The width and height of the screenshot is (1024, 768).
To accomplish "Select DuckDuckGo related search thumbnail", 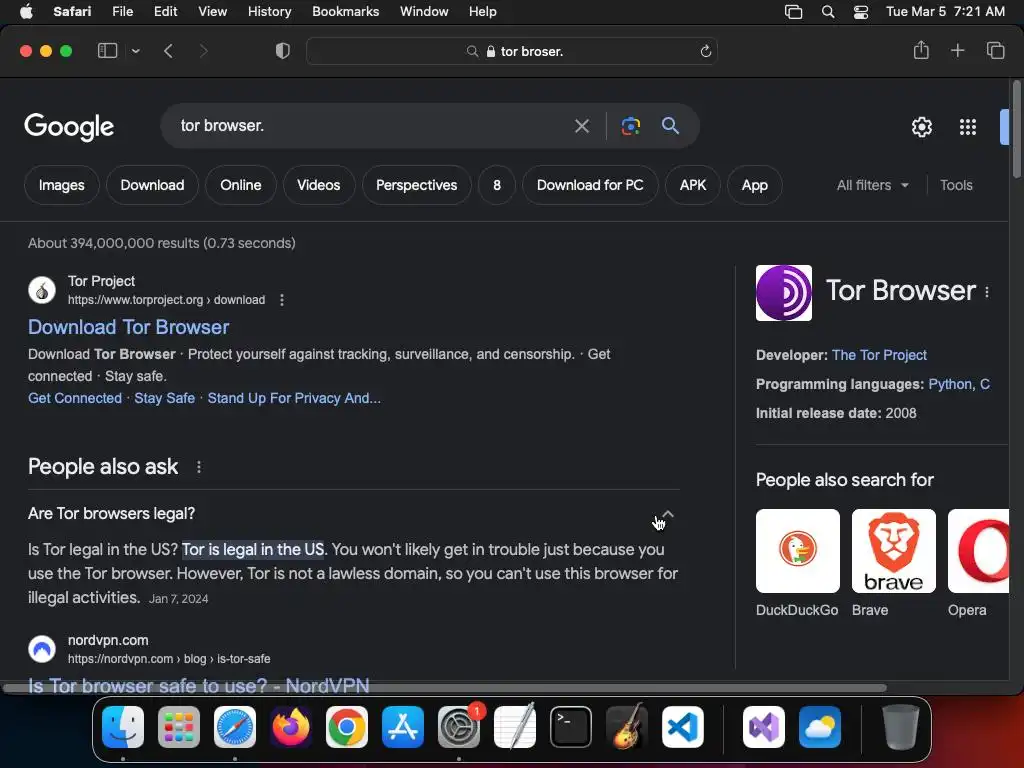I will tap(797, 551).
